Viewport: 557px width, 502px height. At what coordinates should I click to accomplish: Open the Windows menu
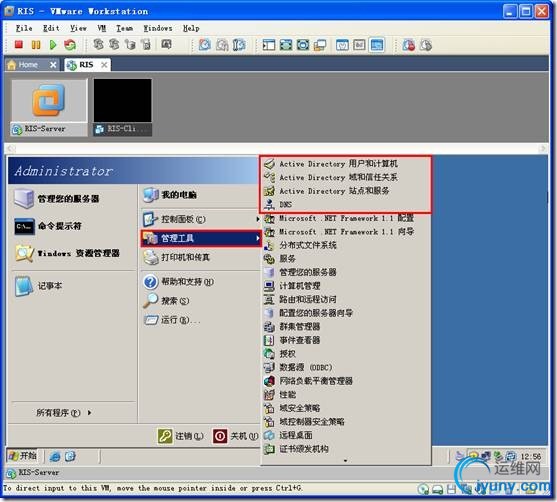click(158, 28)
